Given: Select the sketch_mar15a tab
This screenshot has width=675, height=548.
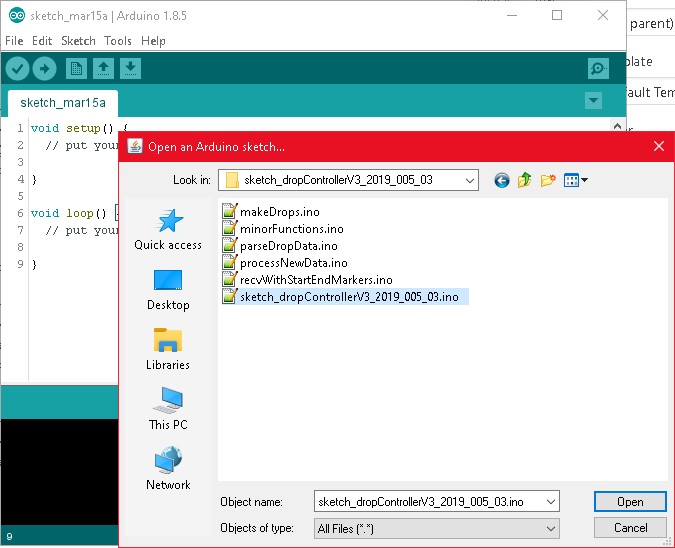Looking at the screenshot, I should coord(63,103).
